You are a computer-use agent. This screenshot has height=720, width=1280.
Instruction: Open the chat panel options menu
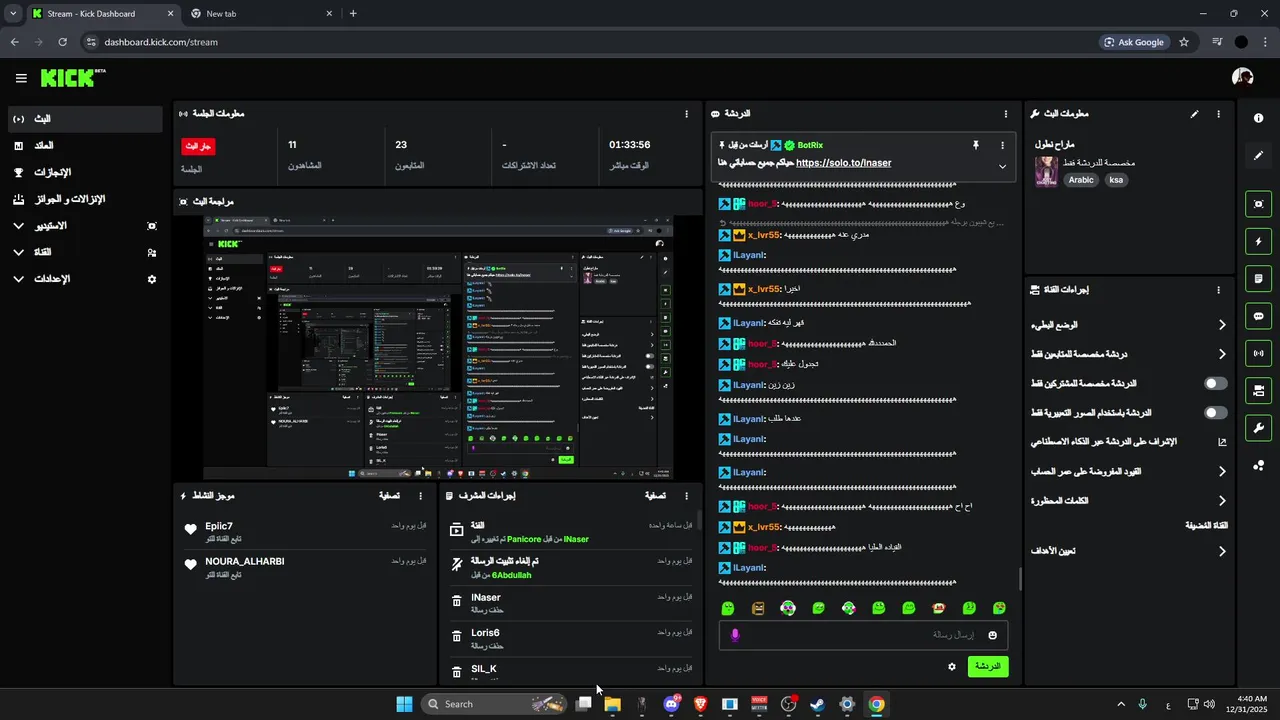pos(1006,114)
